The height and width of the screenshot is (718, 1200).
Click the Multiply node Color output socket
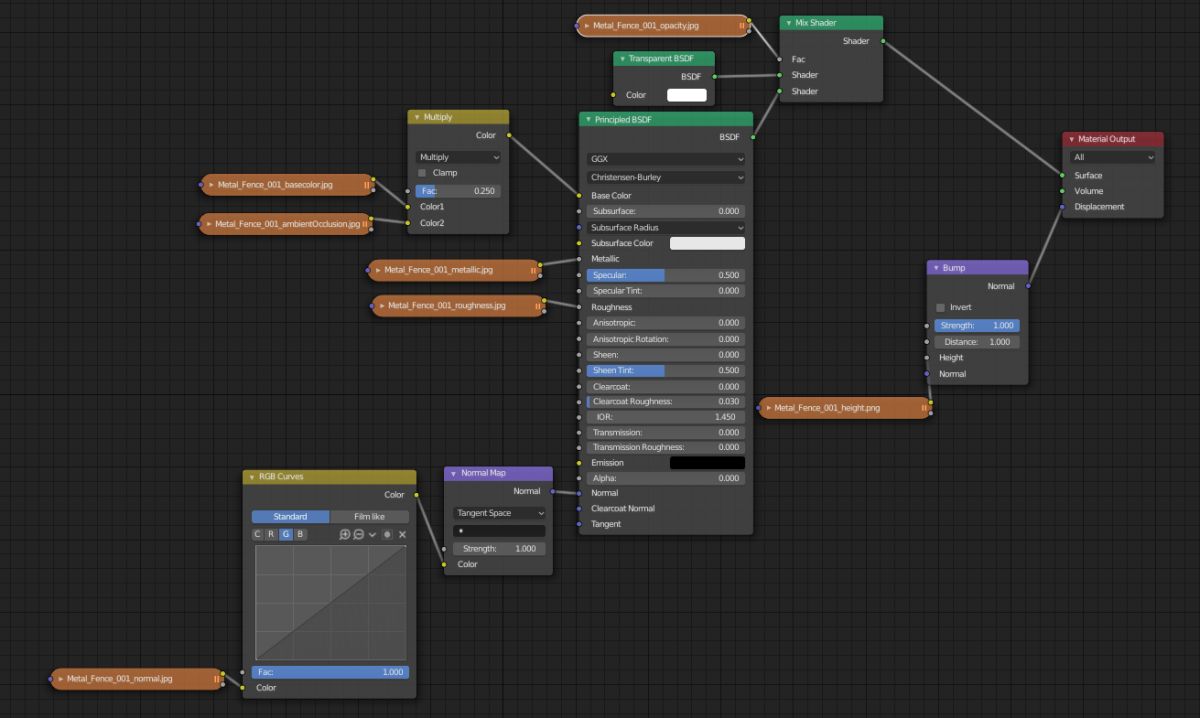click(509, 135)
